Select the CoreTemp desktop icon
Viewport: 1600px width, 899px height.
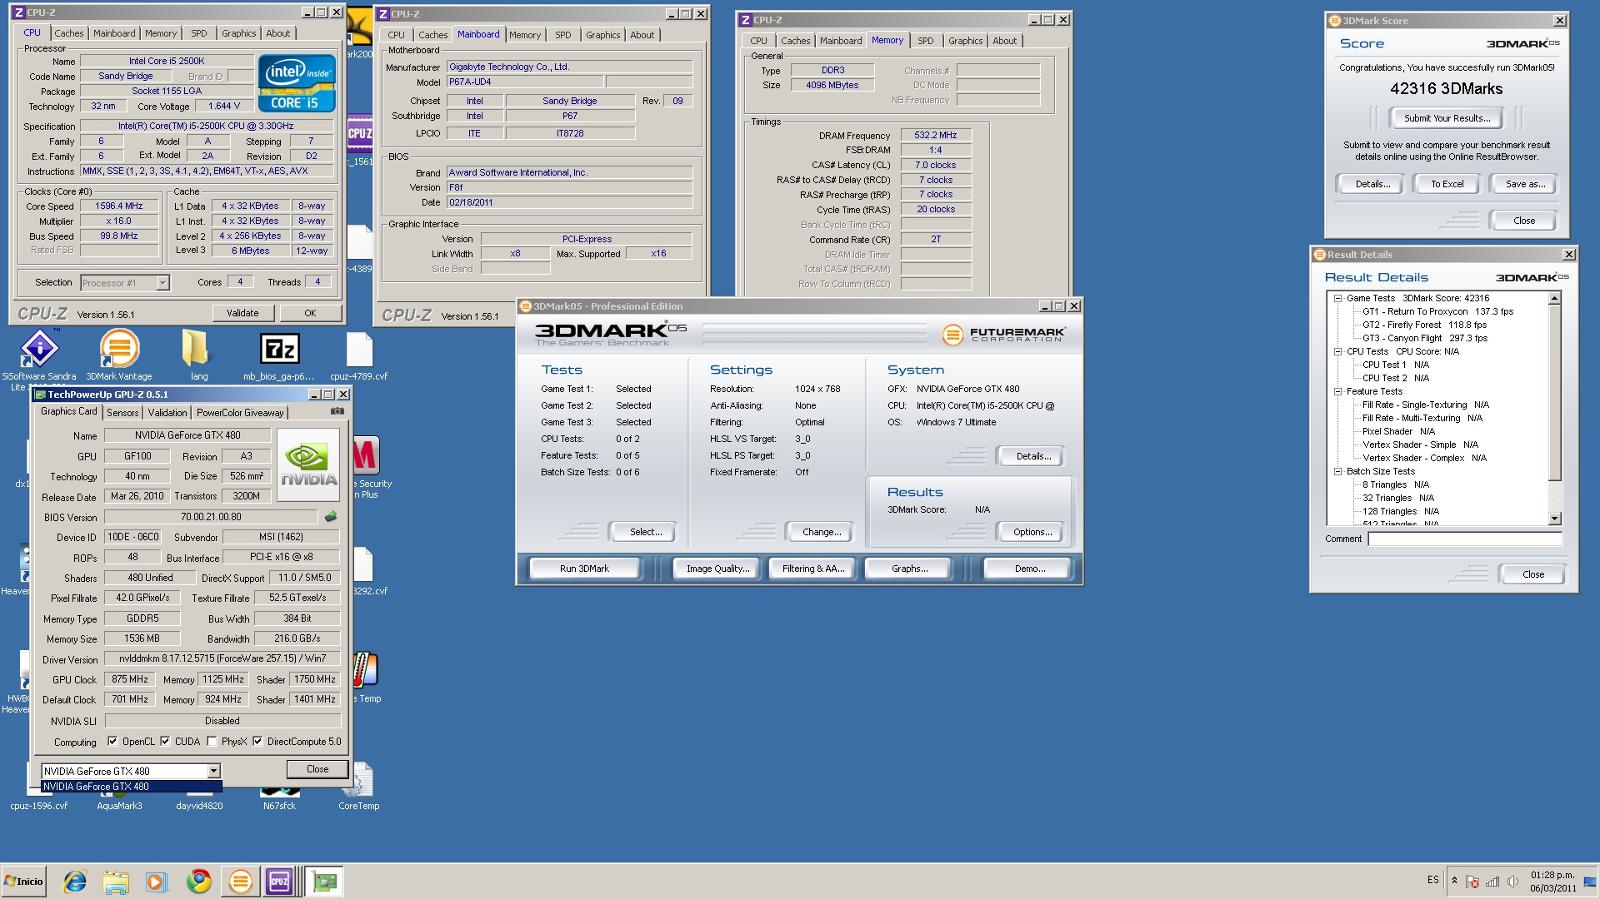[359, 788]
